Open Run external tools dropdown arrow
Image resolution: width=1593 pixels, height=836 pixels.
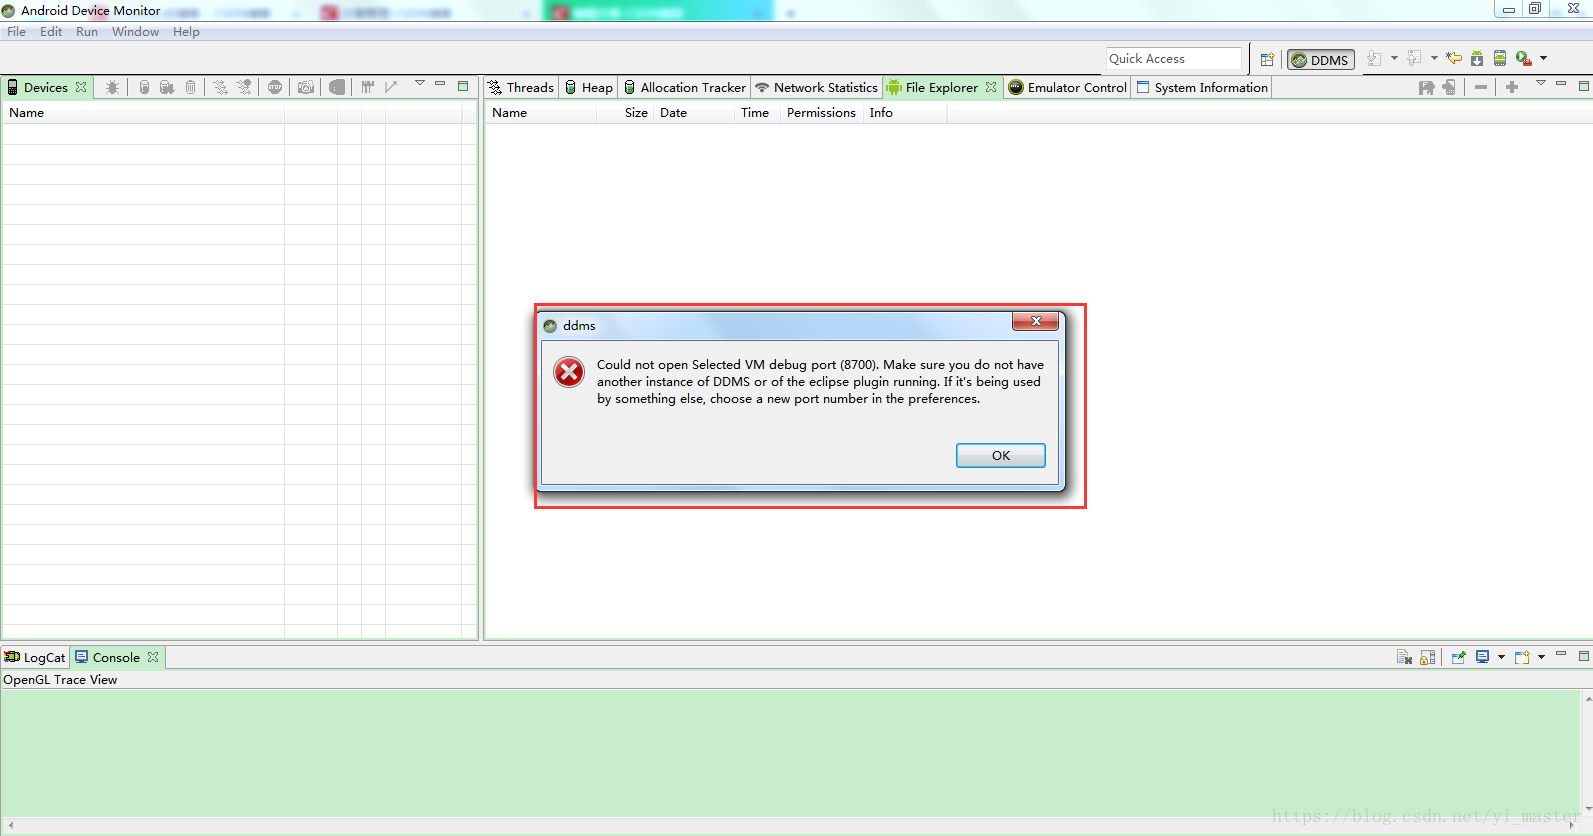click(1543, 58)
